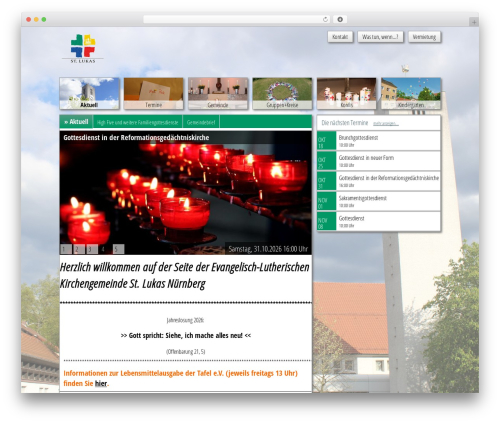The height and width of the screenshot is (423, 500).
Task: Open the Vermietung page
Action: (424, 37)
